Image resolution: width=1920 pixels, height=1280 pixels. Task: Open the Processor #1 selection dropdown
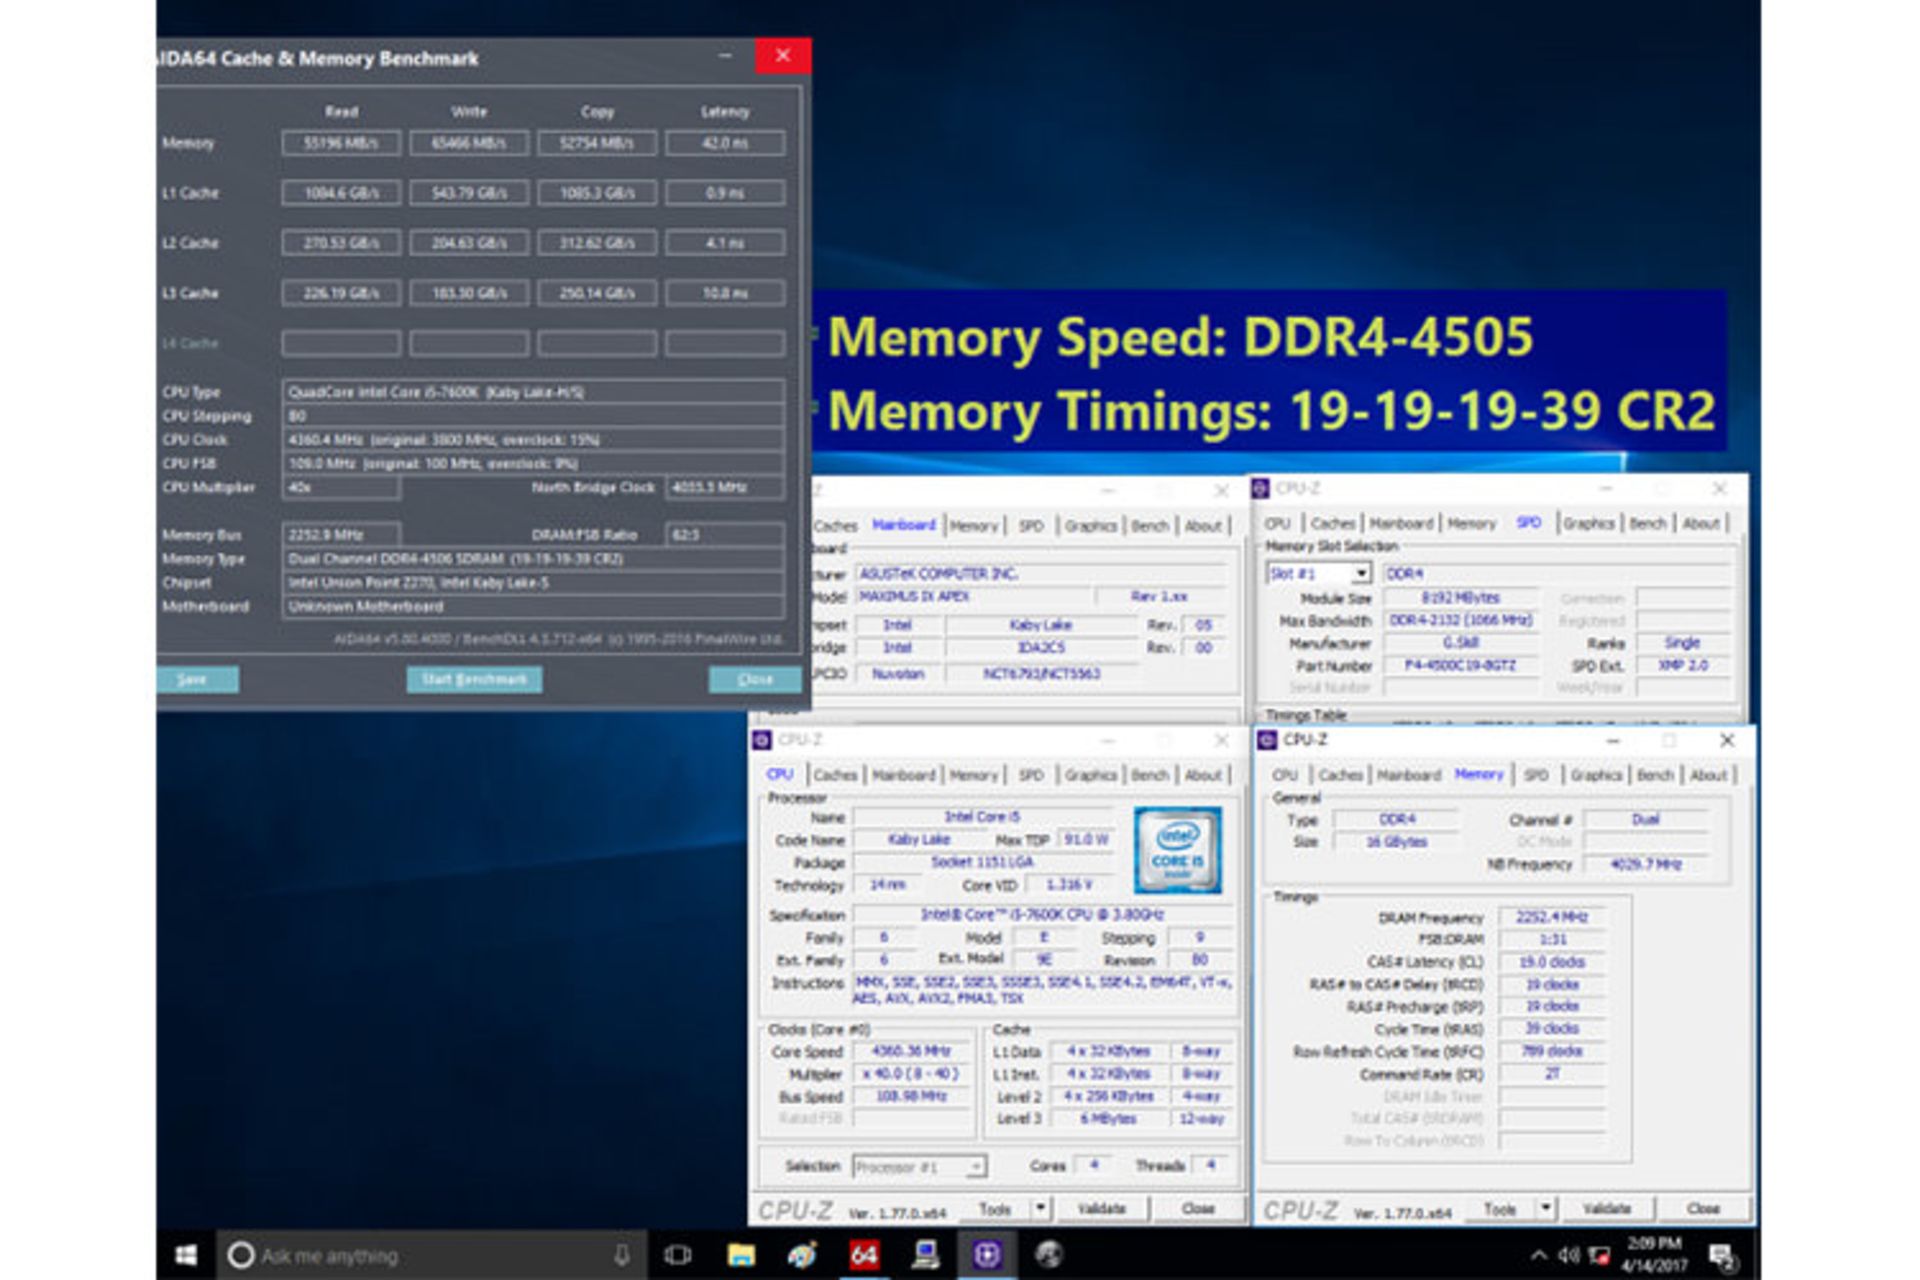point(976,1166)
